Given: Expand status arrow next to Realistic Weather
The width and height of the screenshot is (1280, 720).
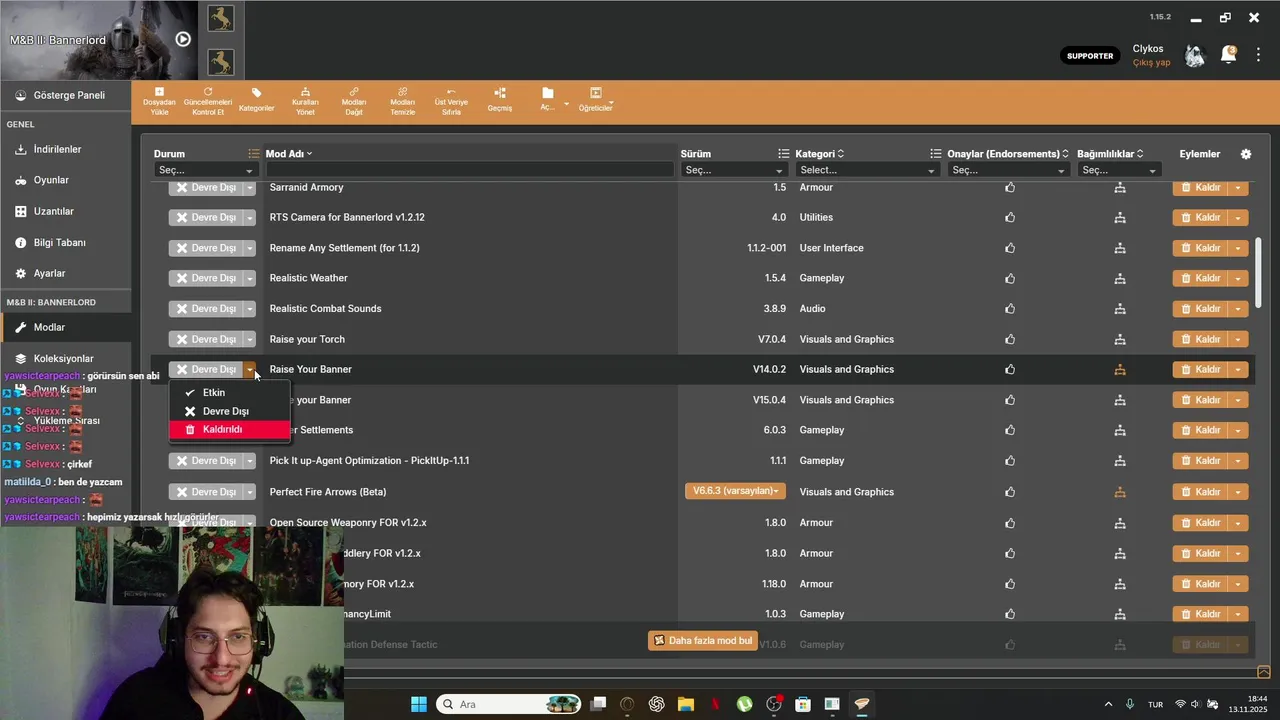Looking at the screenshot, I should 250,278.
